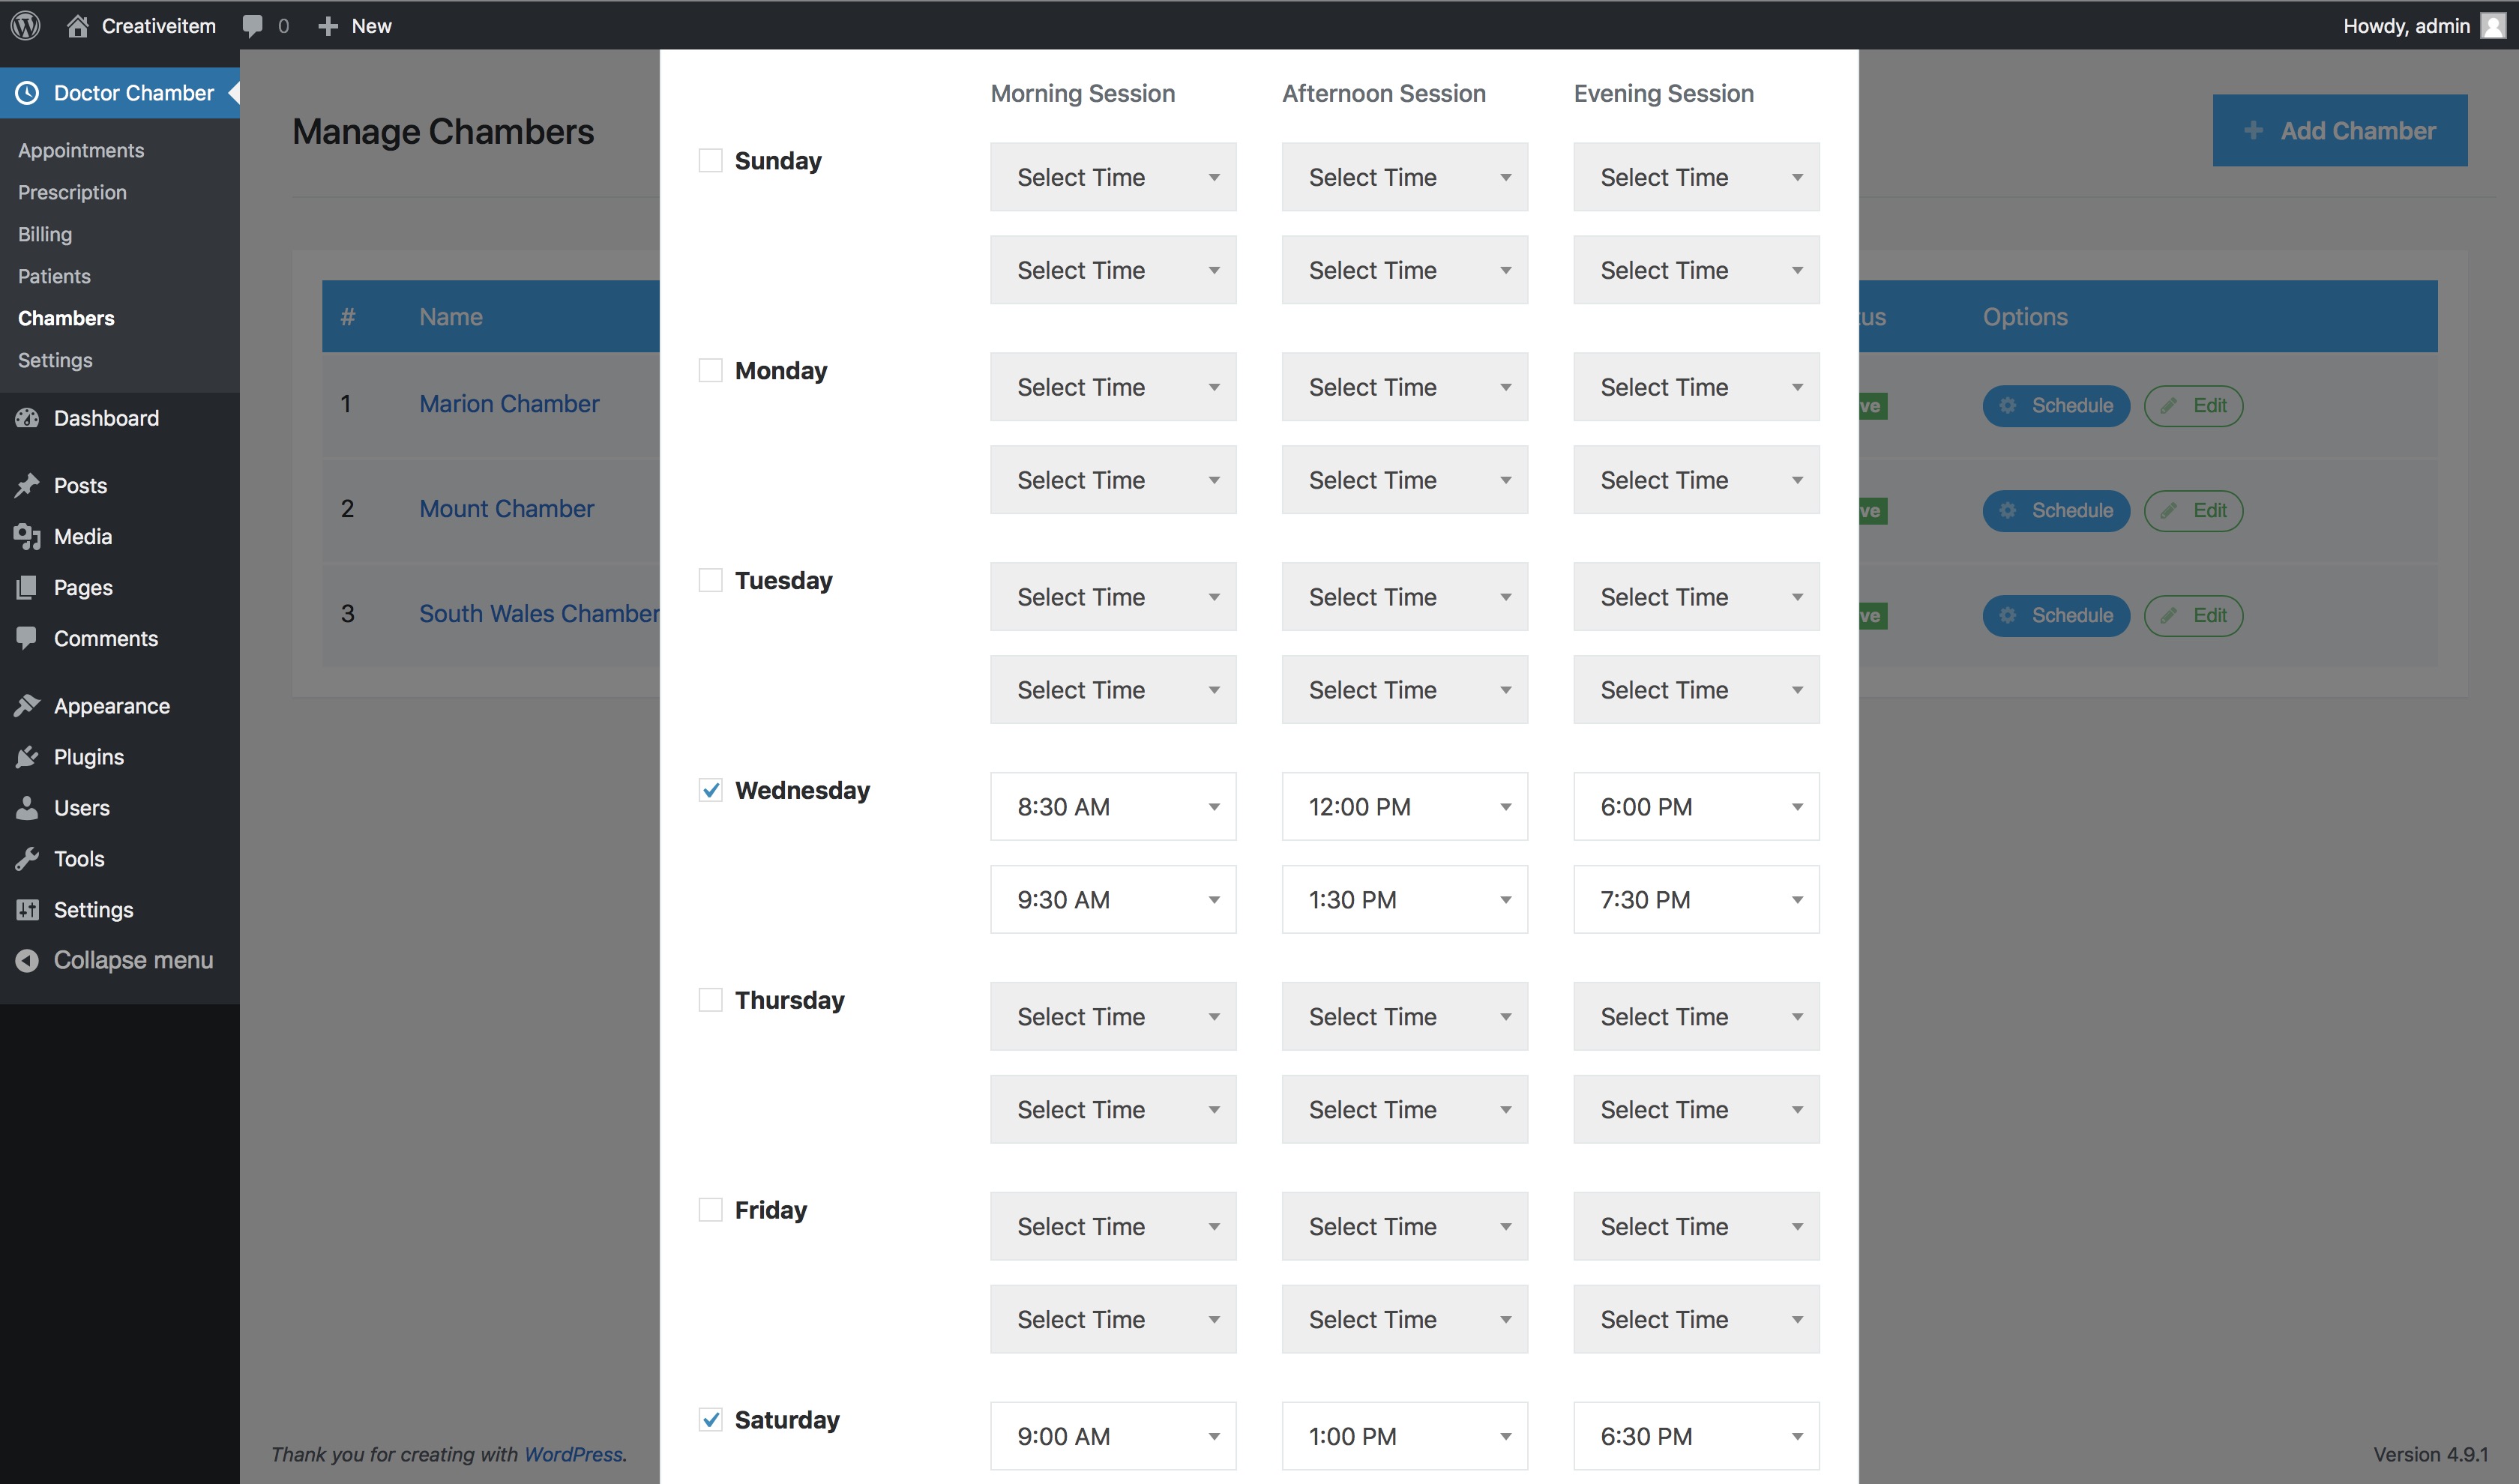Open Prescription submenu item
The image size is (2519, 1484).
pyautogui.click(x=72, y=192)
